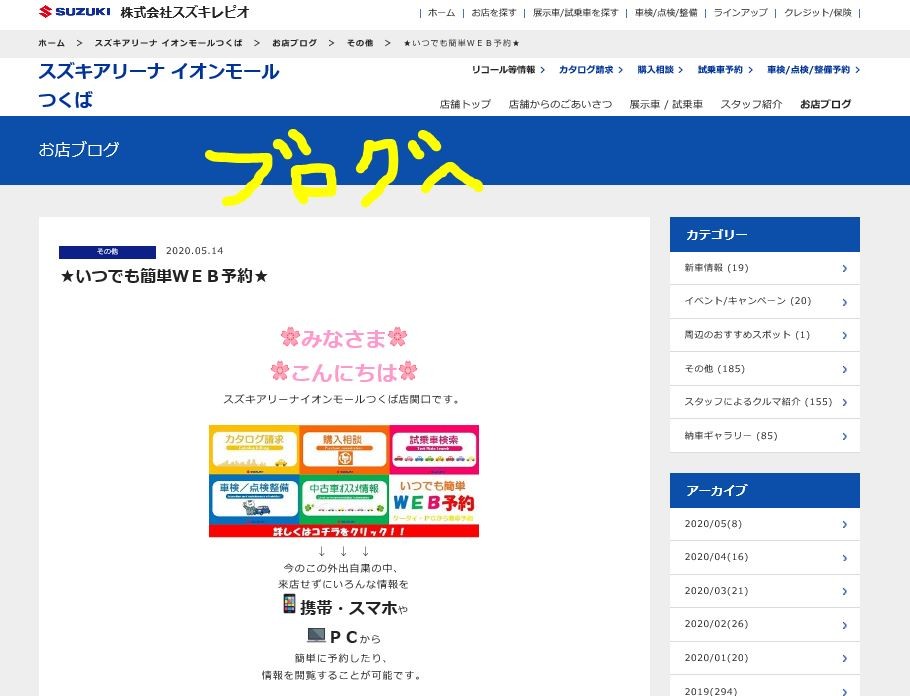
Task: Switch to お店ブログ tab
Action: coord(825,104)
